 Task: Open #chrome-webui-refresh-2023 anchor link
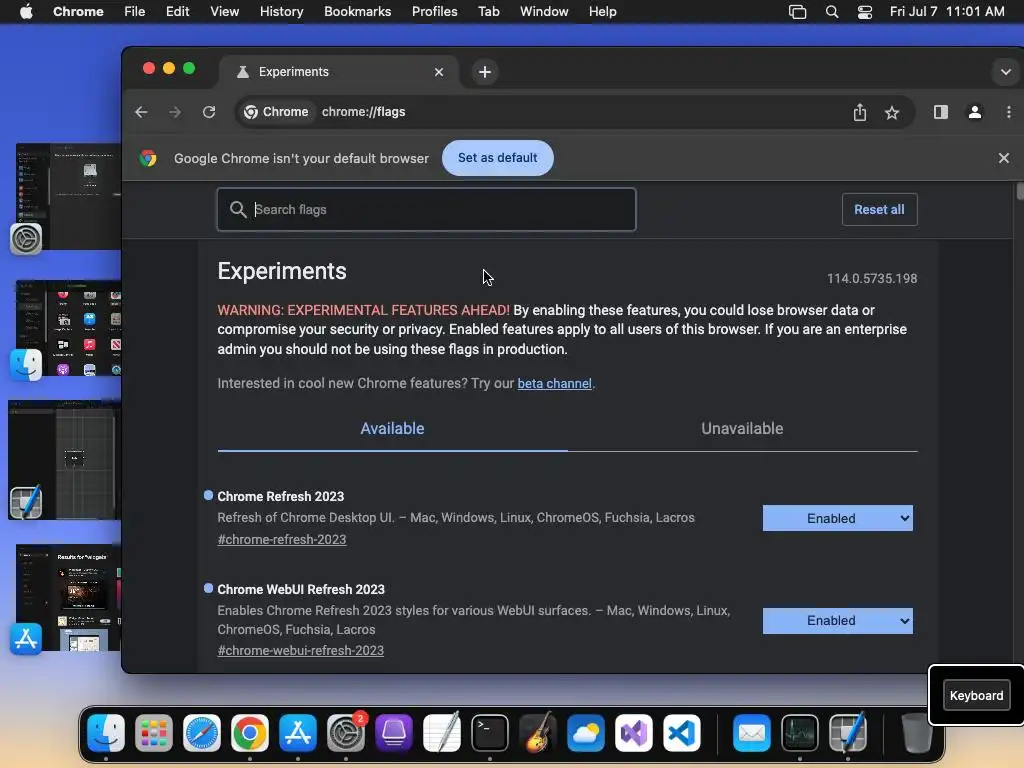pos(300,650)
